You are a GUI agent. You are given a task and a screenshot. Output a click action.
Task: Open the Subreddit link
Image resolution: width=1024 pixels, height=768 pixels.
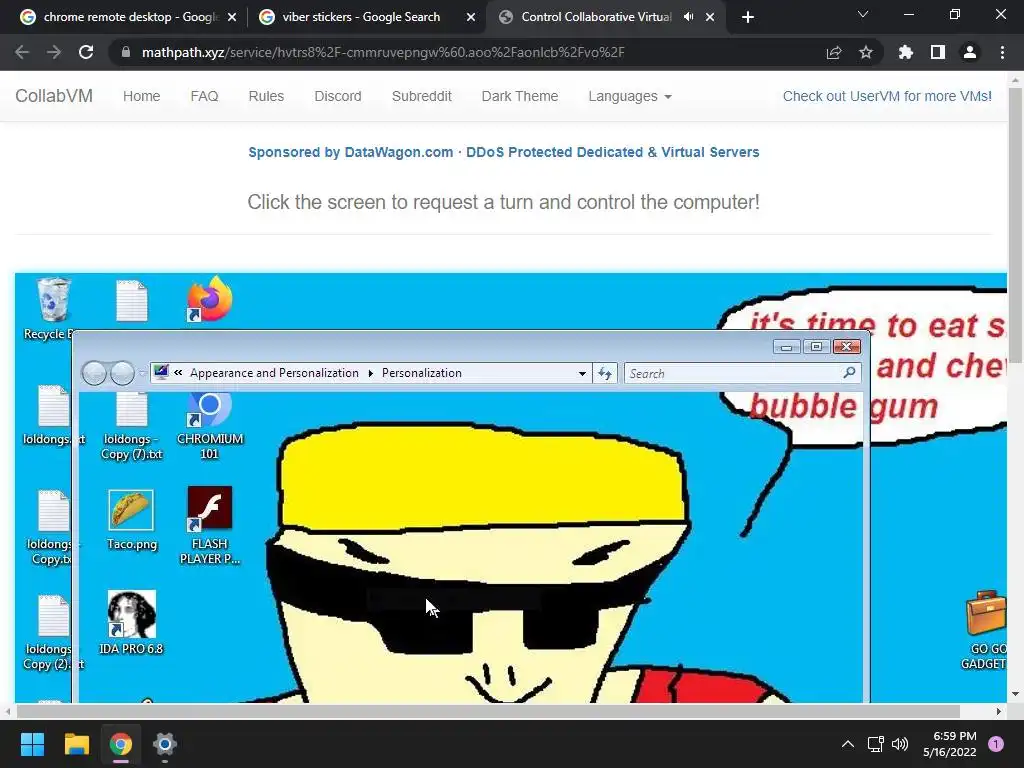pos(422,96)
